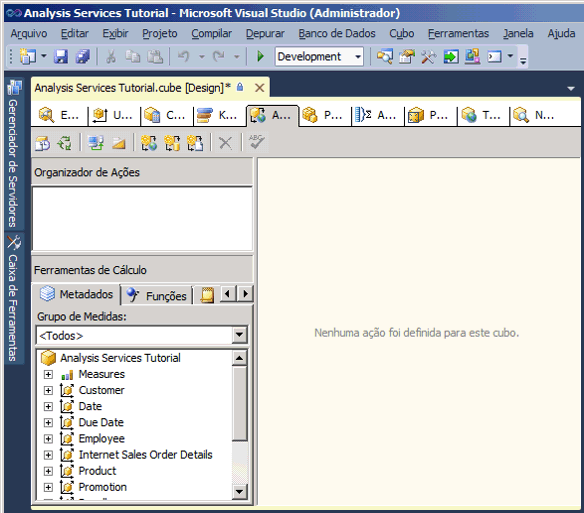Image resolution: width=584 pixels, height=513 pixels.
Task: Open the dropdown arrow beside New Project
Action: tap(44, 57)
